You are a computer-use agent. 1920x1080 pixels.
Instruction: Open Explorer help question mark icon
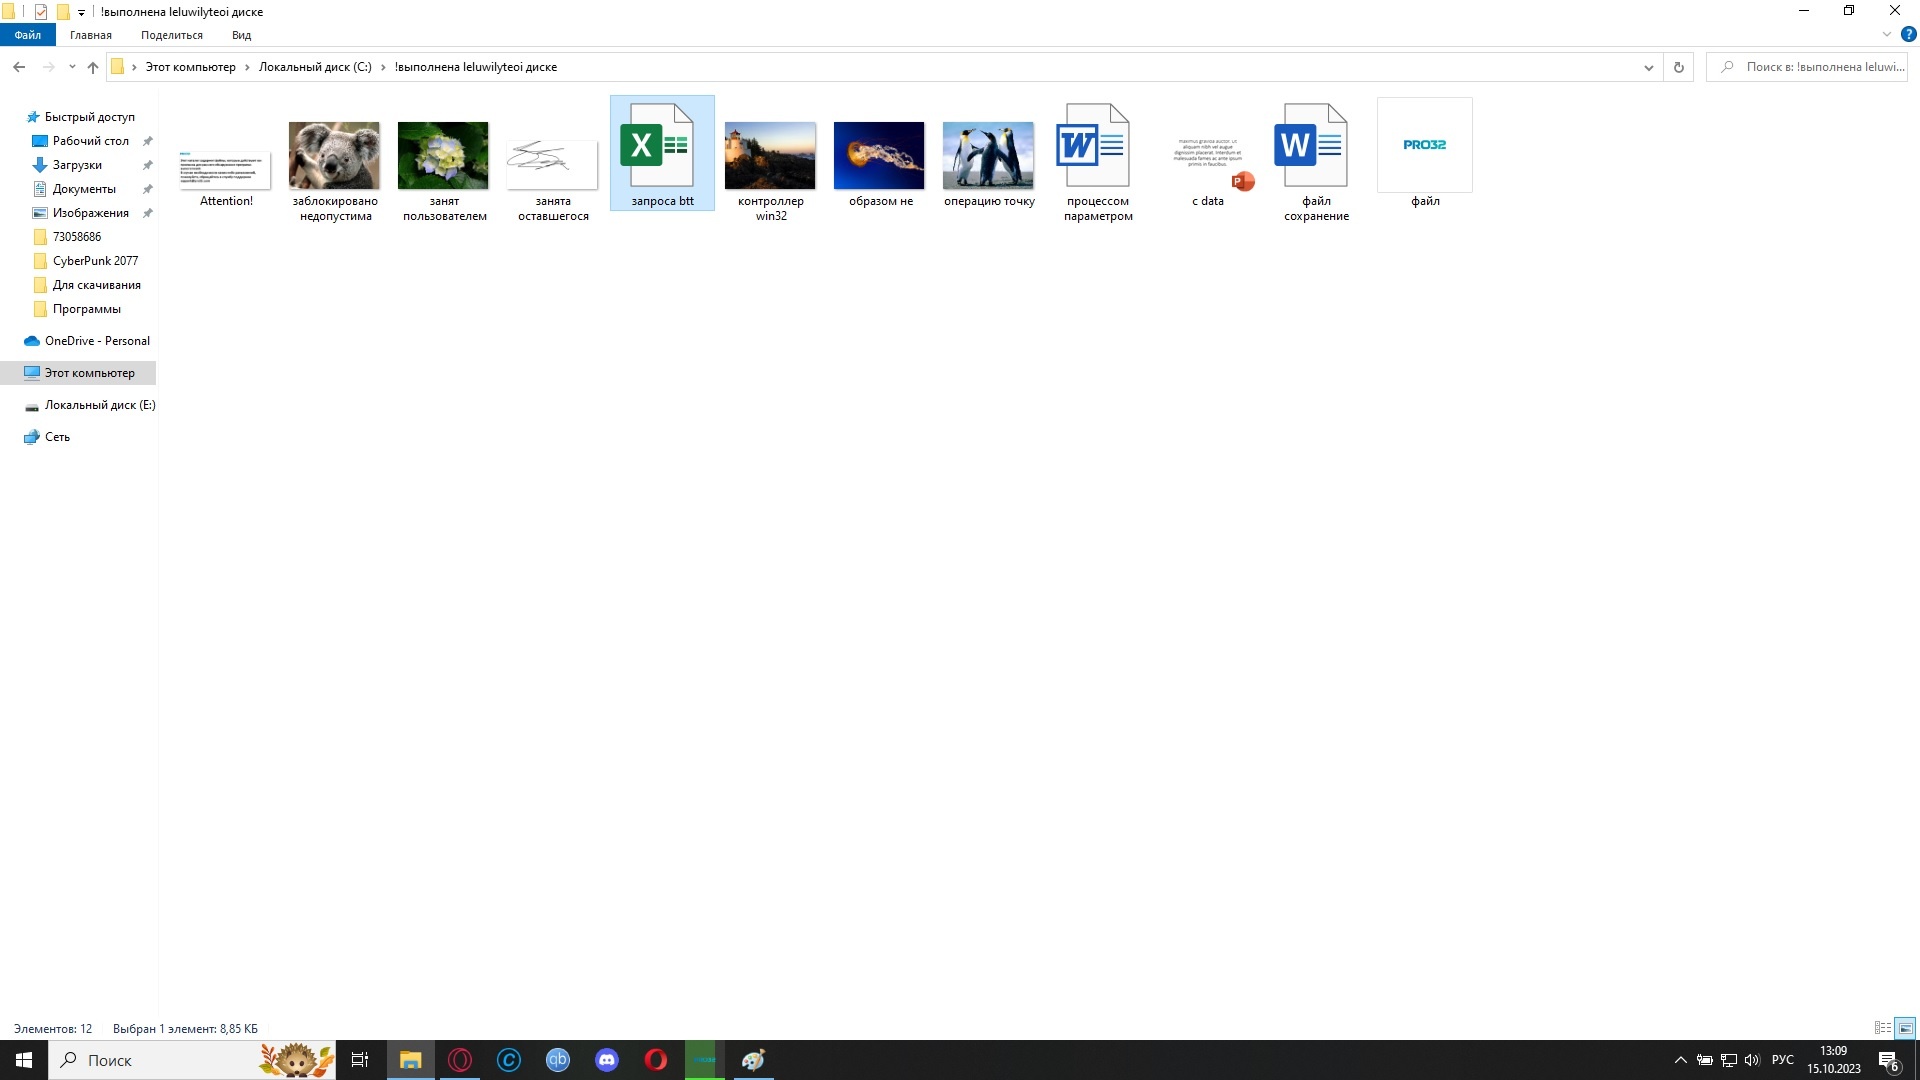[x=1908, y=34]
